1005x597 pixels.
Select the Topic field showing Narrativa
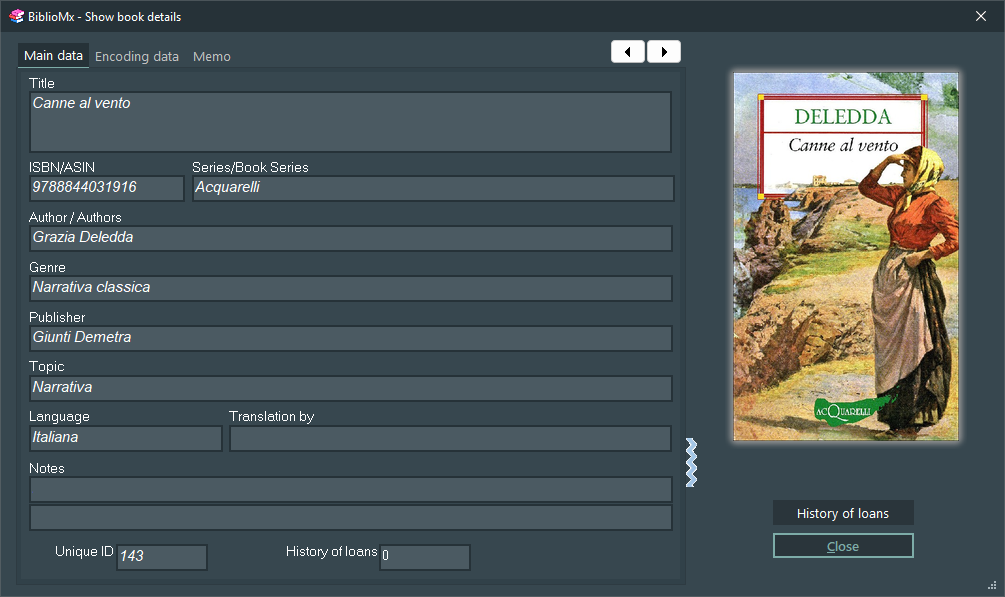(x=348, y=387)
